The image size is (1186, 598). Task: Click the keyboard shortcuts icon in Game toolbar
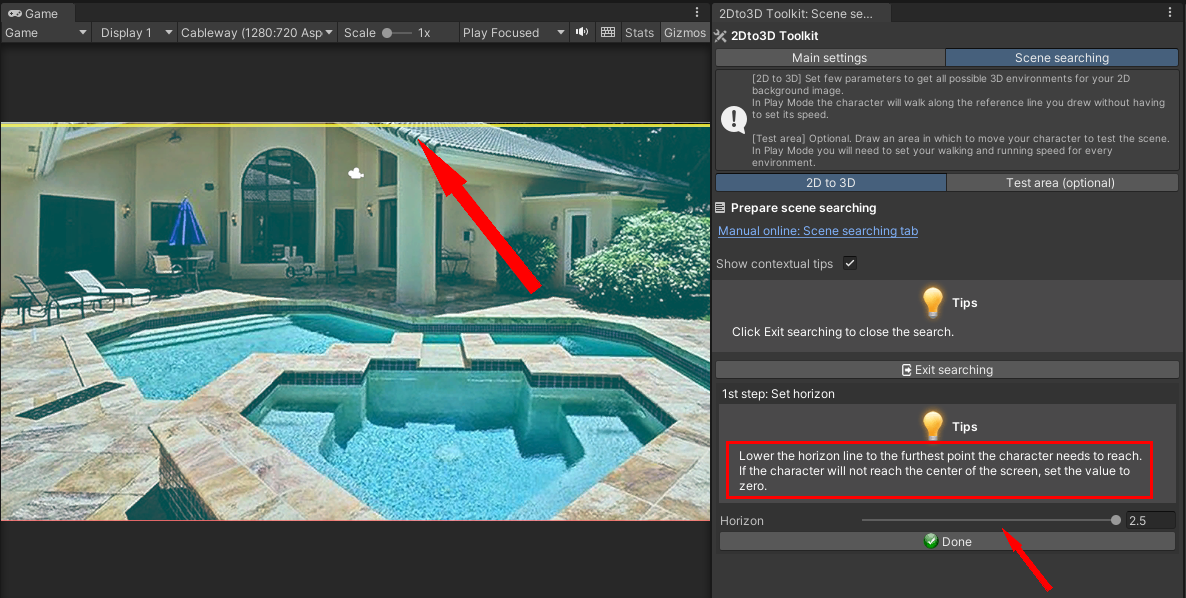(608, 33)
